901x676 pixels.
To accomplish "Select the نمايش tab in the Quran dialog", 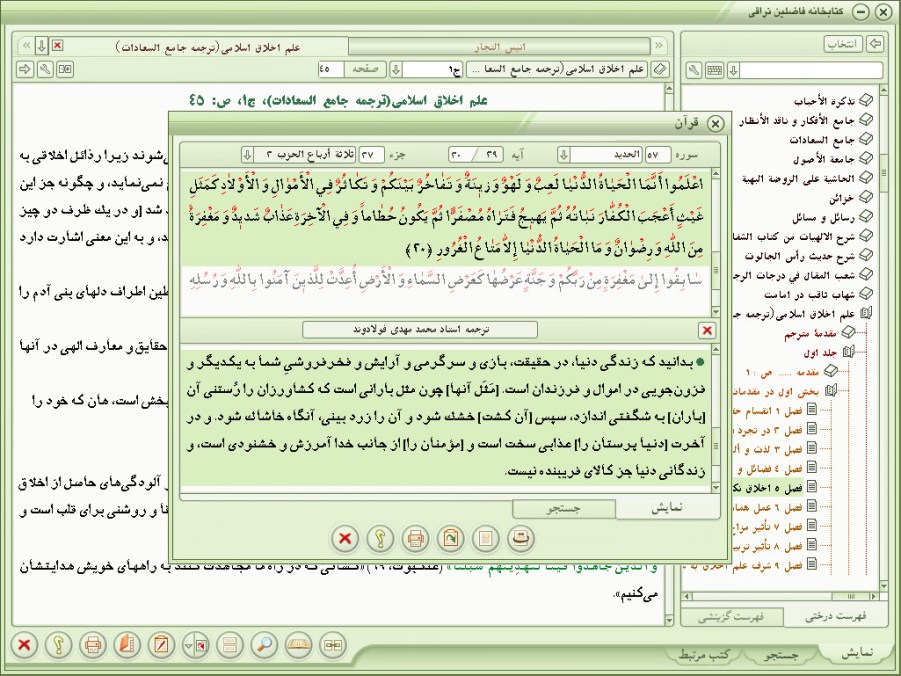I will coord(667,508).
